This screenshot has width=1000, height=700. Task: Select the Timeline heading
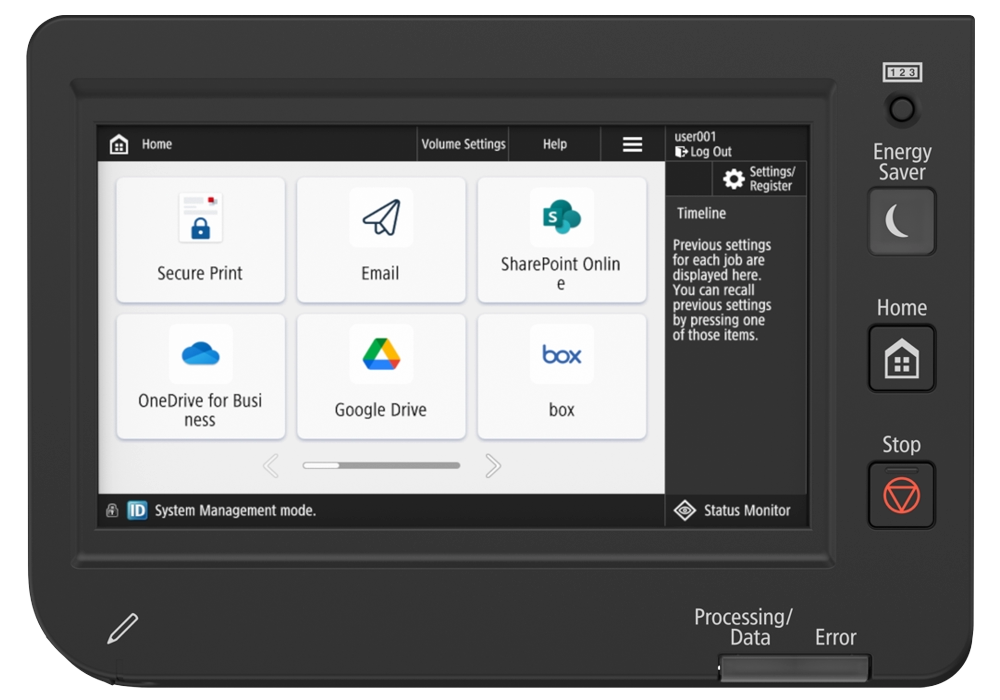point(702,214)
